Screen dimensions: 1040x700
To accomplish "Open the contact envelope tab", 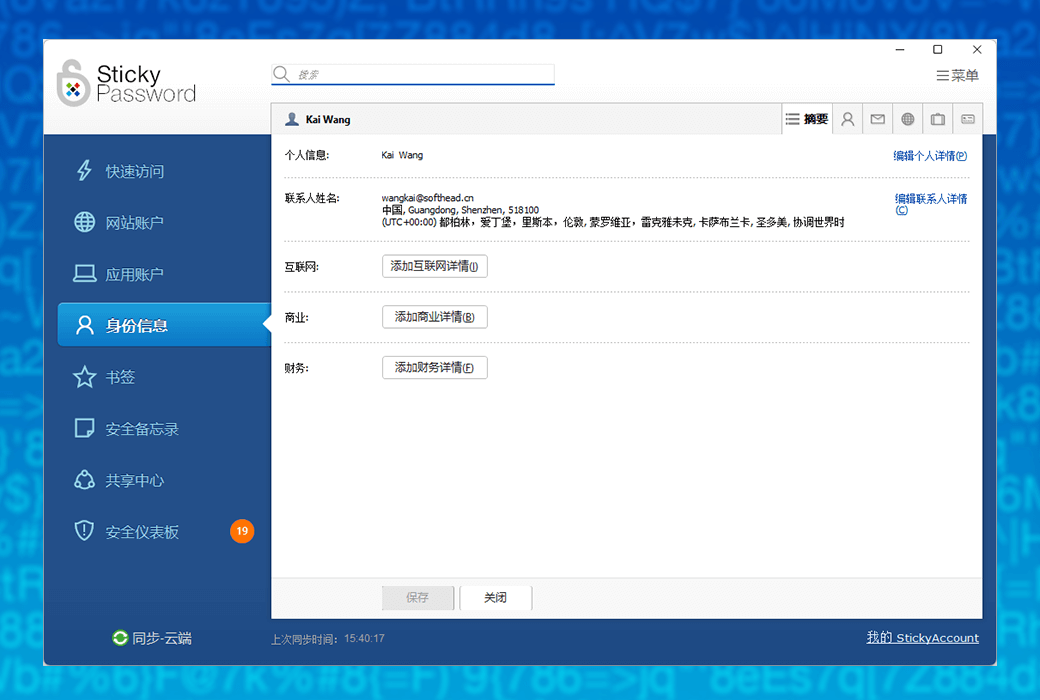I will (878, 119).
